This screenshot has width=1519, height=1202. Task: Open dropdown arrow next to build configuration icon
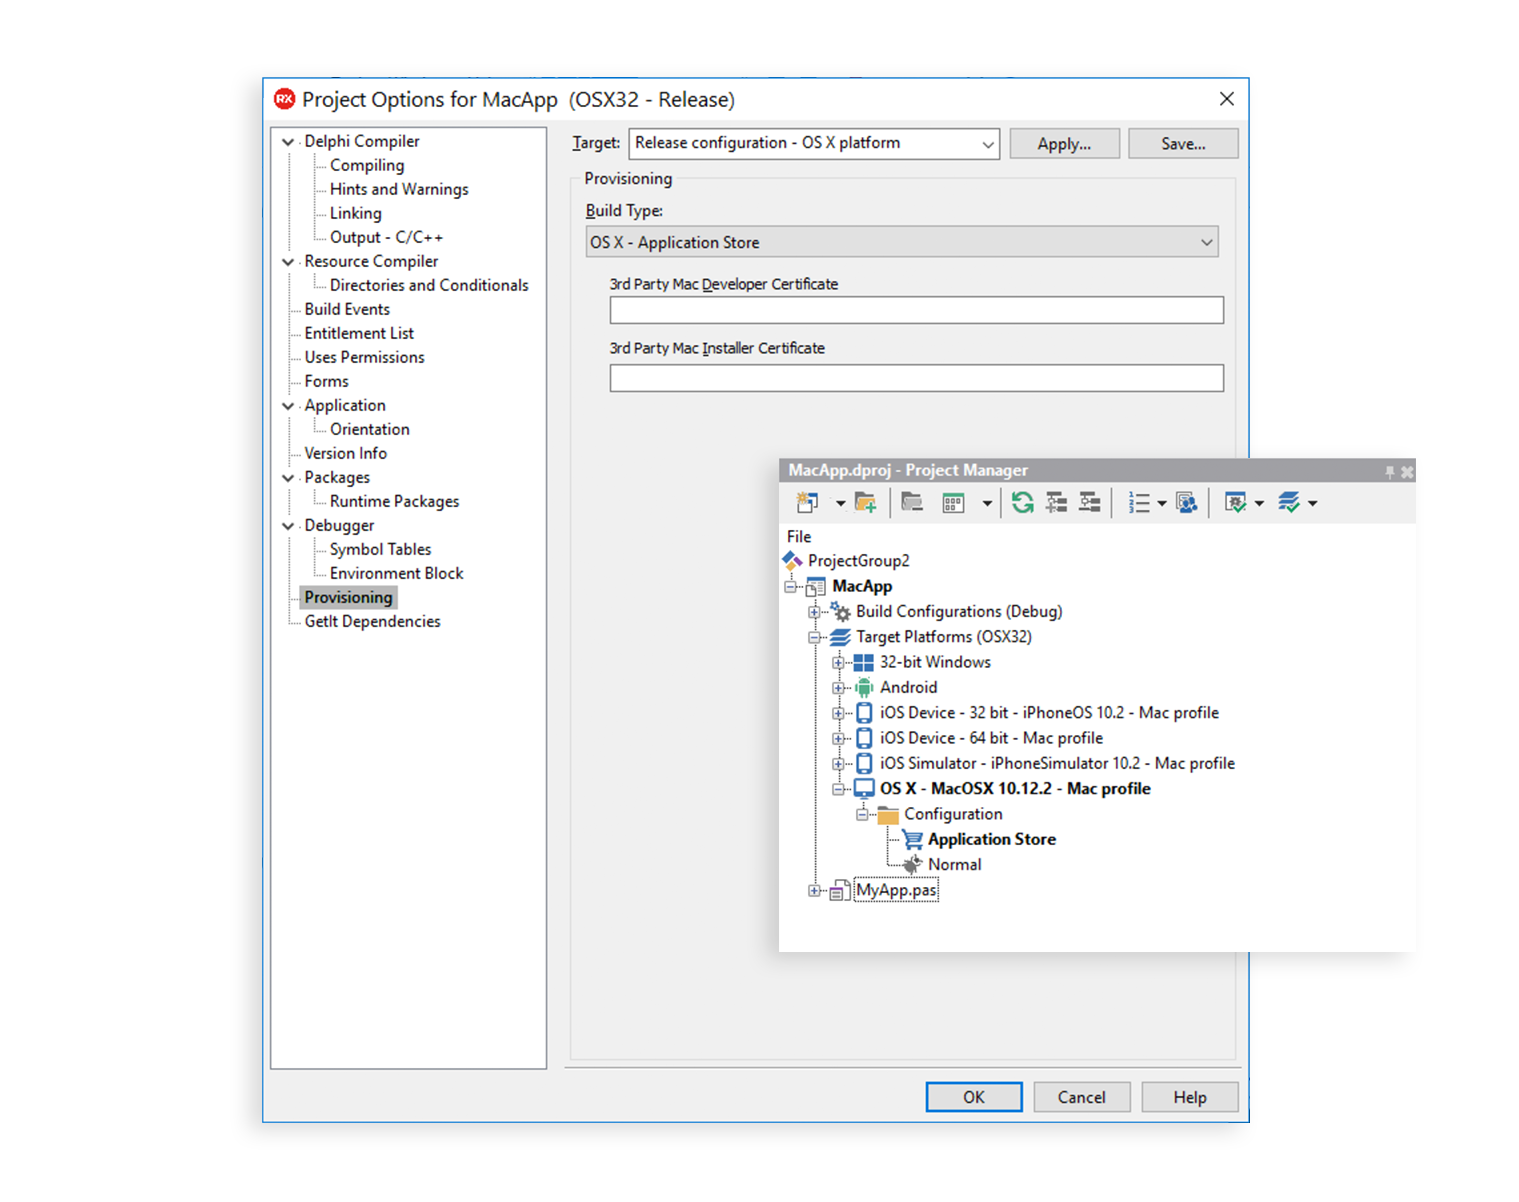(x=1259, y=504)
